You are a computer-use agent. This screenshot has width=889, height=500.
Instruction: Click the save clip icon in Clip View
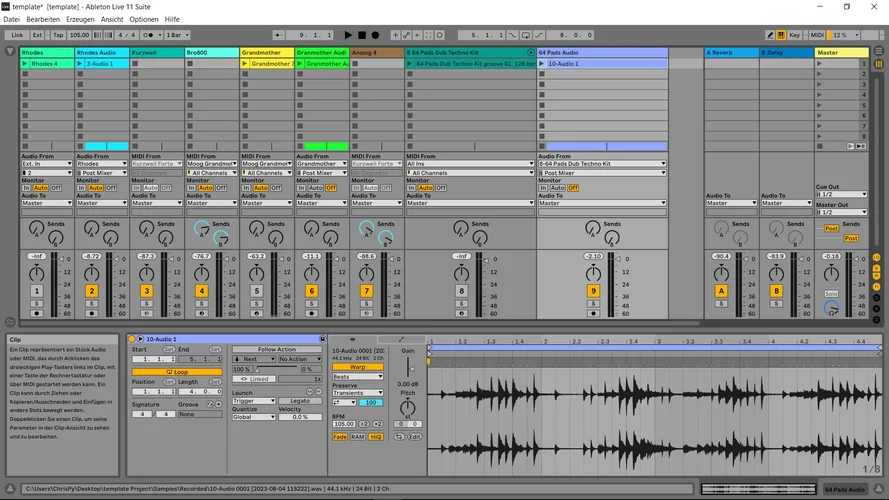coord(320,340)
